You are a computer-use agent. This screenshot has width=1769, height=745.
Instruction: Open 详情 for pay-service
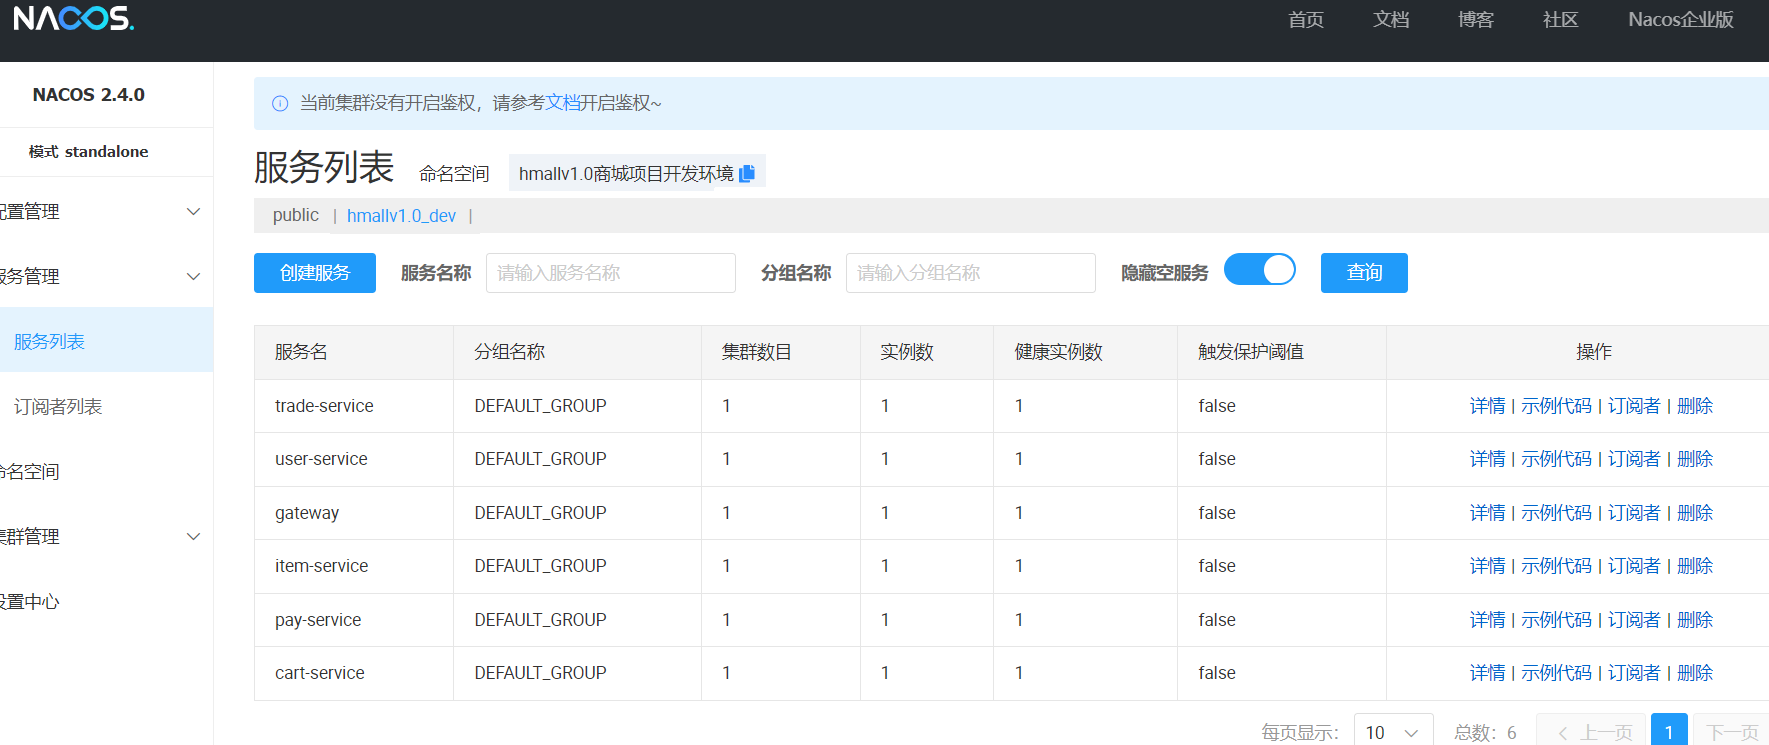tap(1487, 620)
